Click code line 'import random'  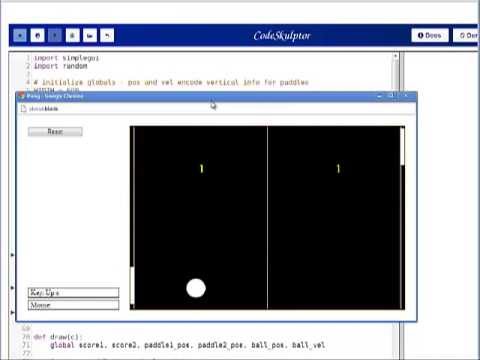coord(61,66)
